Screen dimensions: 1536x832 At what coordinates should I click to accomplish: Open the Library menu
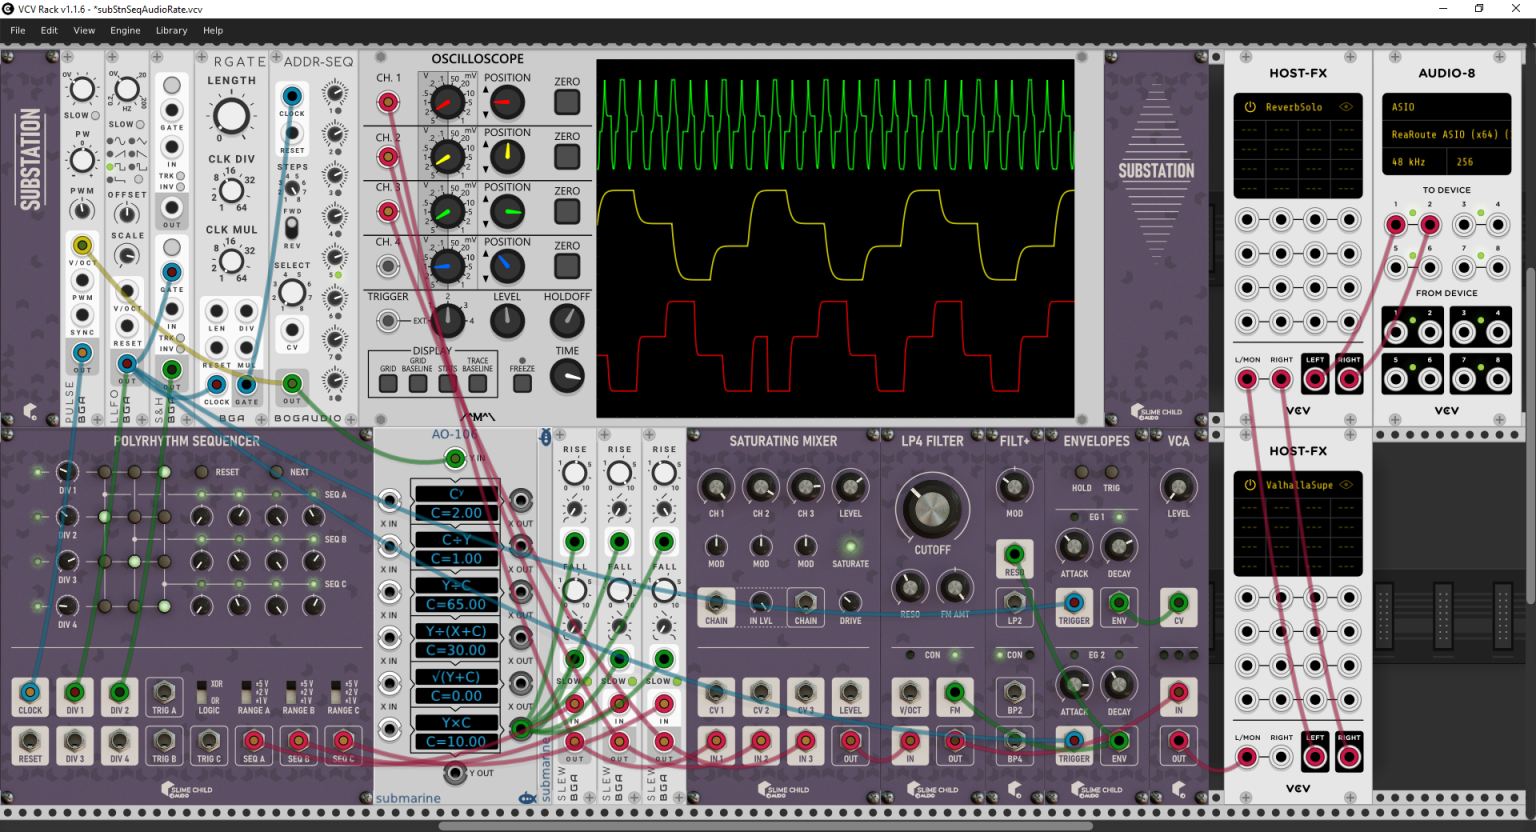(171, 30)
